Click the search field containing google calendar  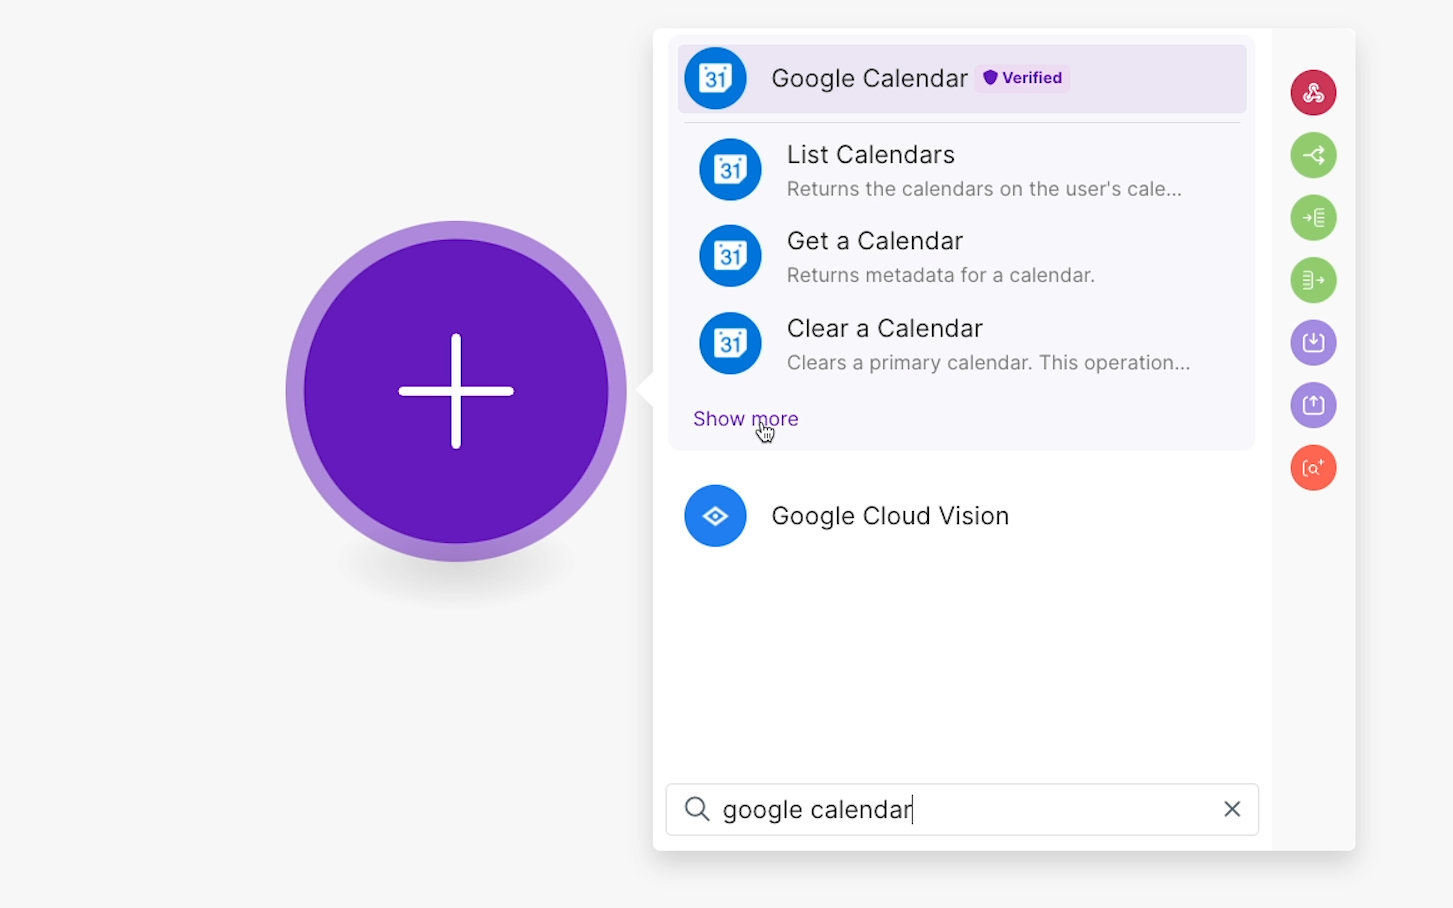pos(962,809)
